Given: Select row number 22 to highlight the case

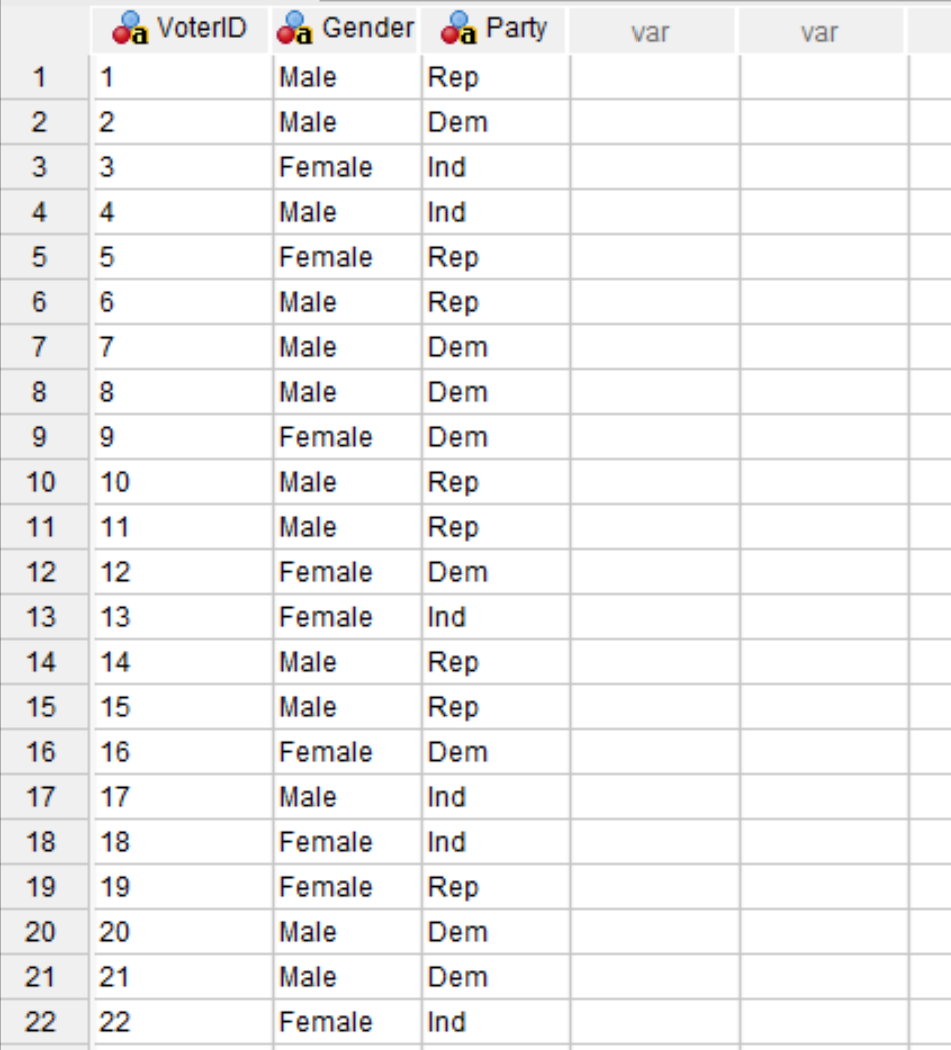Looking at the screenshot, I should (x=45, y=1022).
